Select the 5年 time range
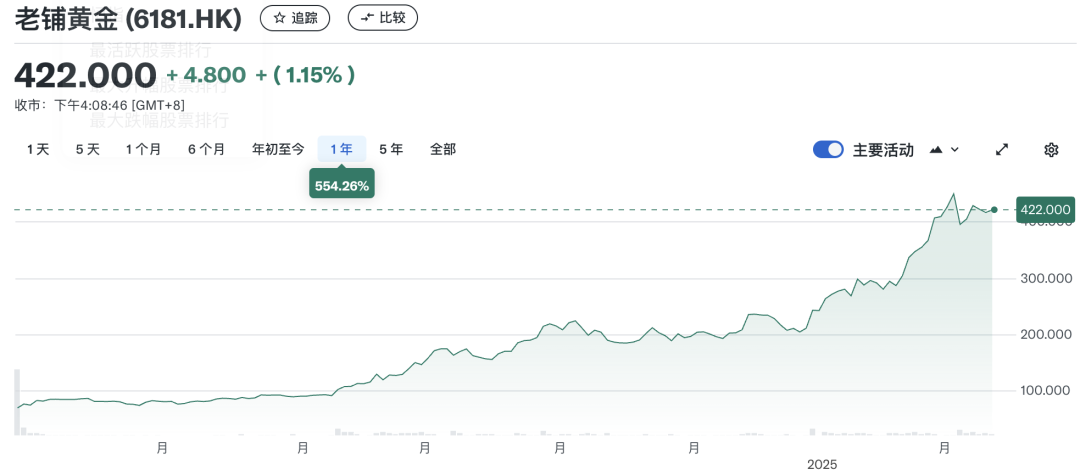This screenshot has width=1080, height=470. [x=391, y=150]
